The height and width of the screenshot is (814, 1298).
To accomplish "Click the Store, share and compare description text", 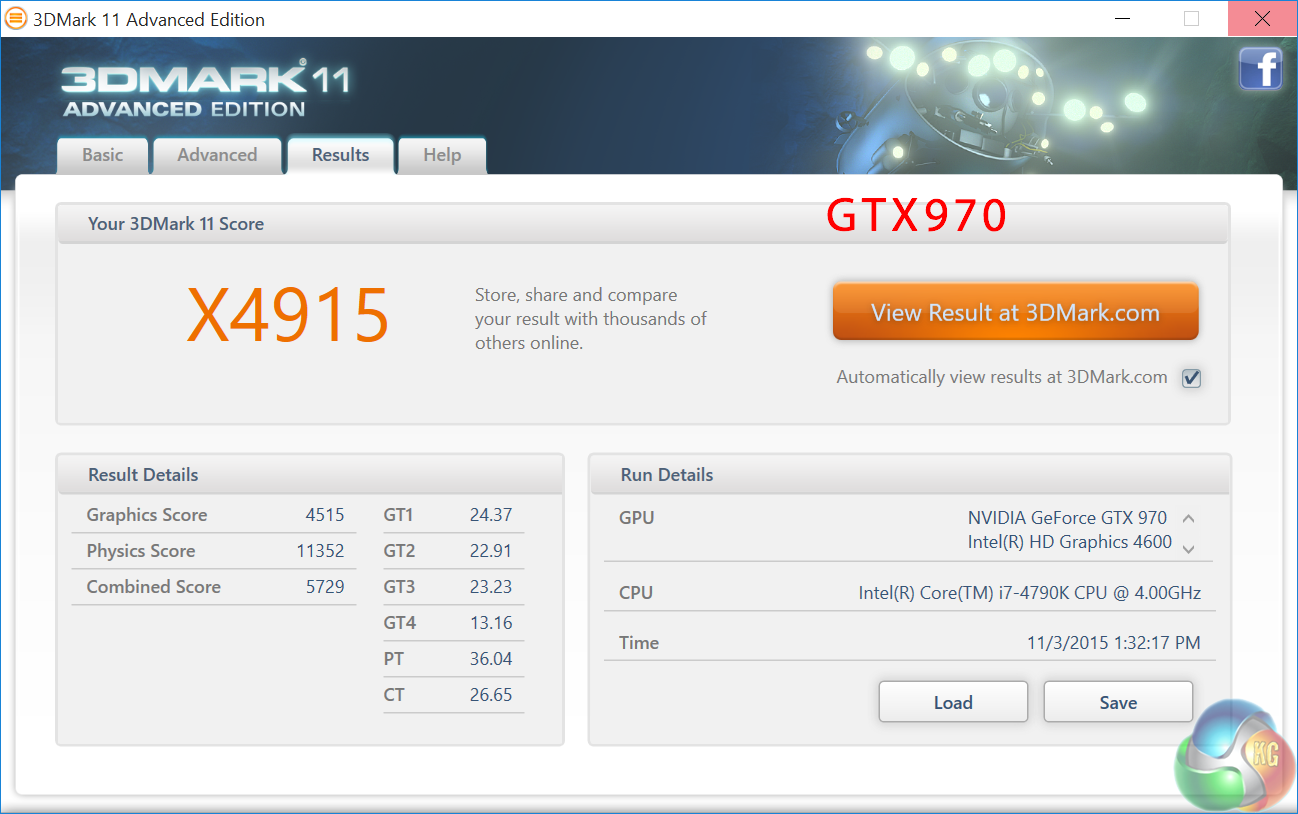I will click(x=591, y=319).
